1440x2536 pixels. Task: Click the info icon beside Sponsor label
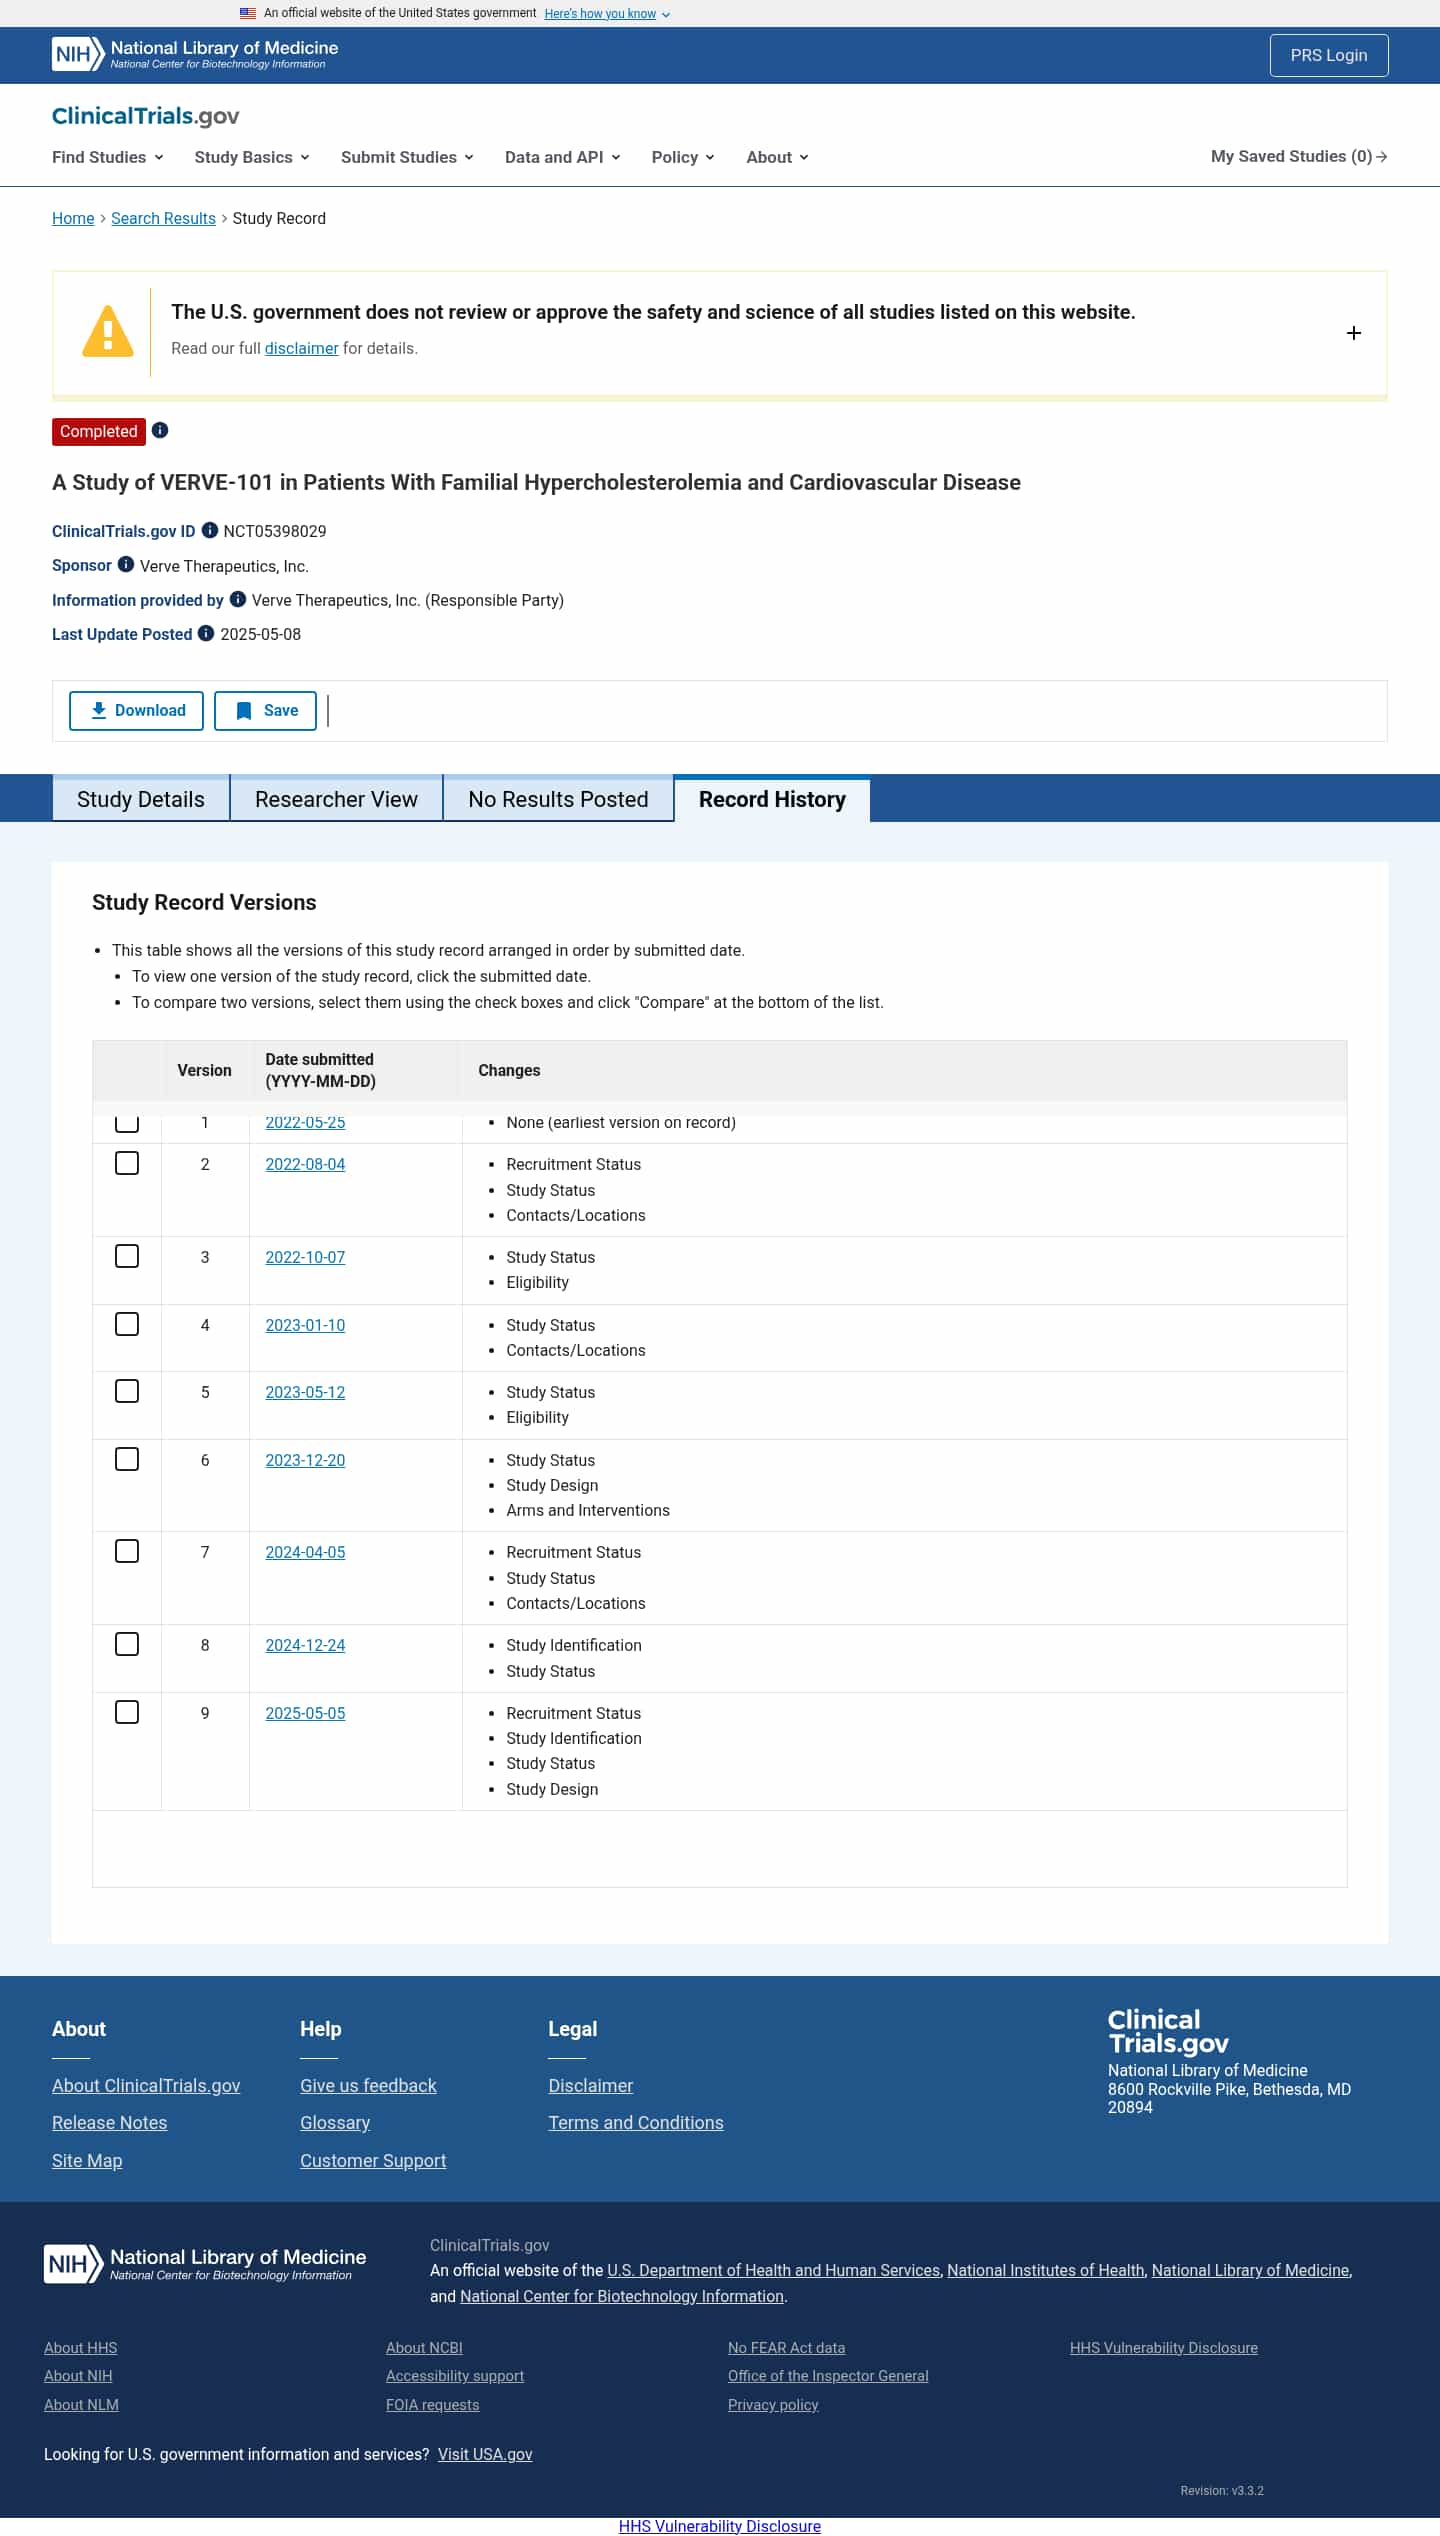pyautogui.click(x=126, y=564)
